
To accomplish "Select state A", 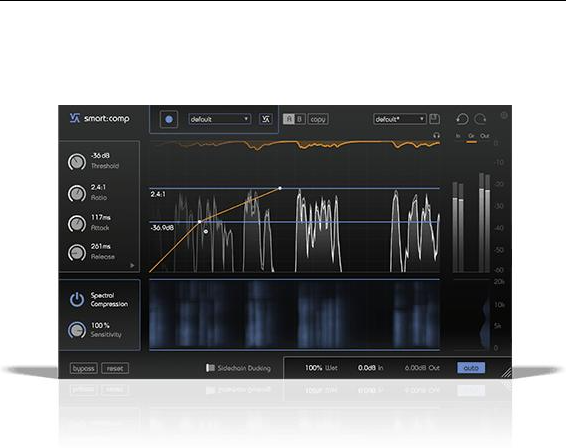I will coord(288,119).
